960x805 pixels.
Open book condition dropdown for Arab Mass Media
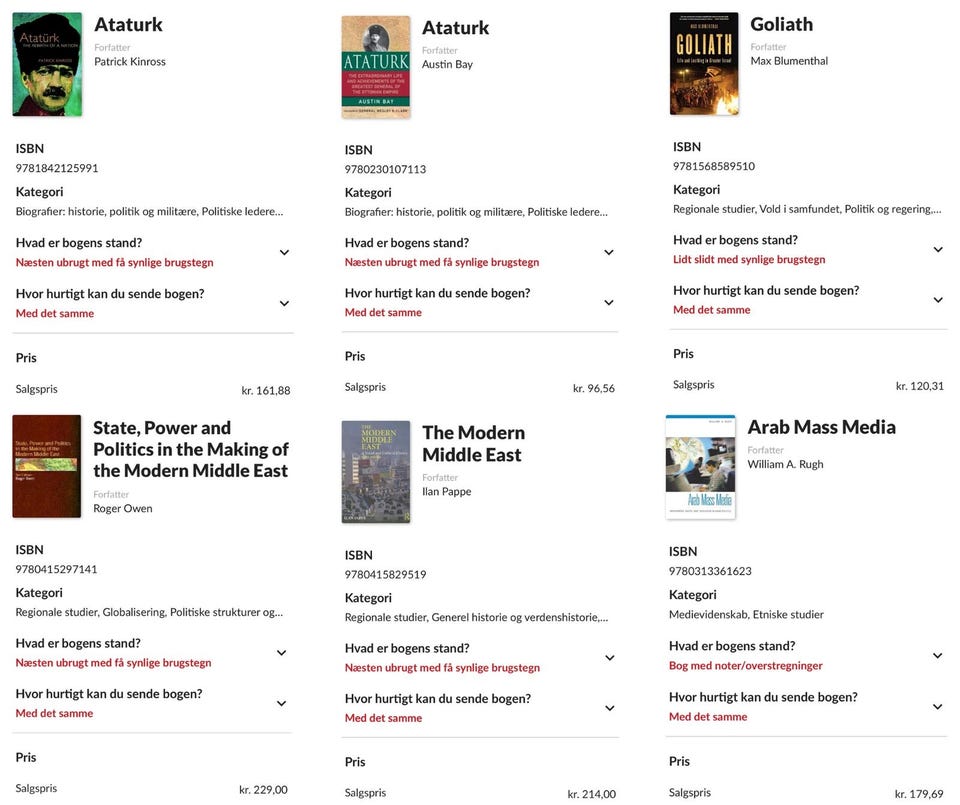click(938, 656)
